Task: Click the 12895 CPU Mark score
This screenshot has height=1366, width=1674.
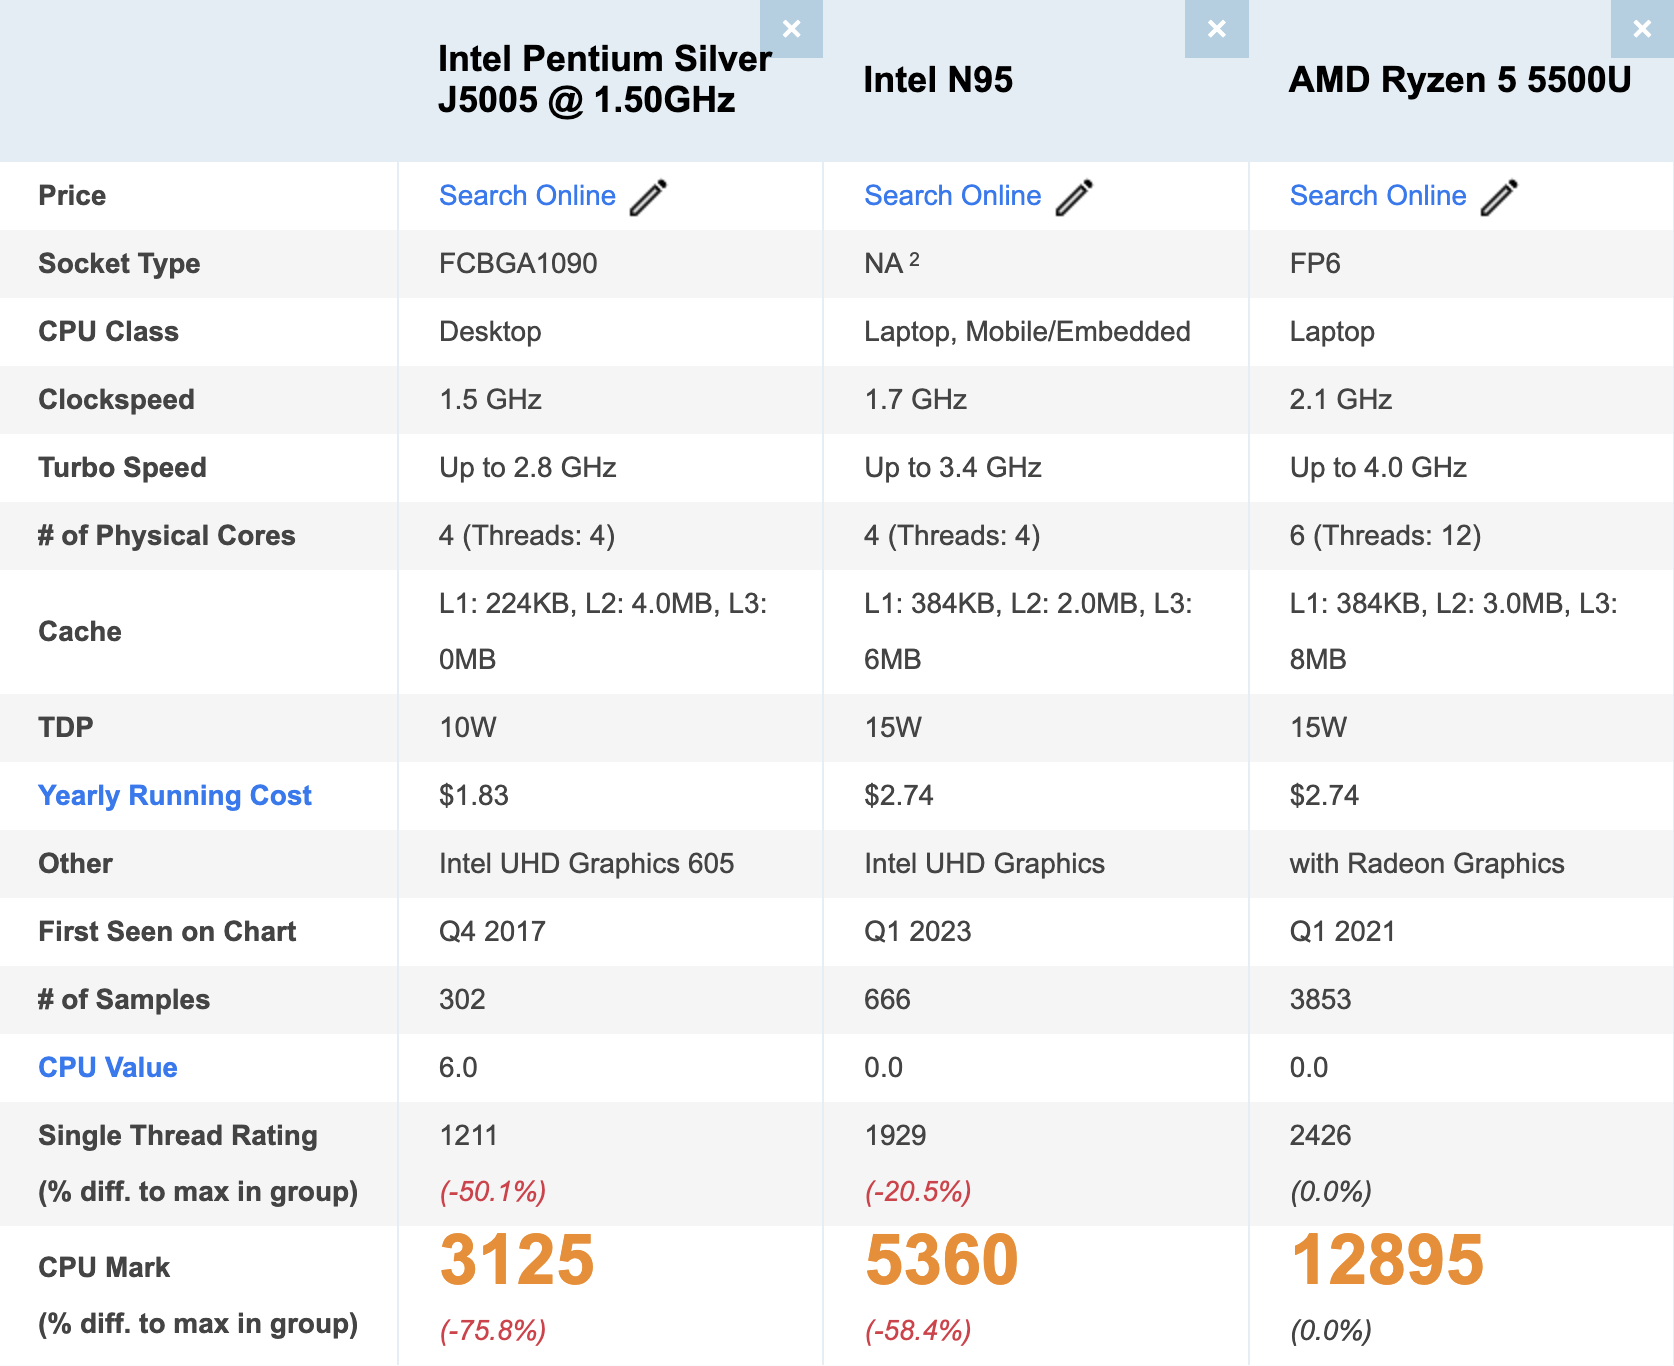Action: [1387, 1260]
